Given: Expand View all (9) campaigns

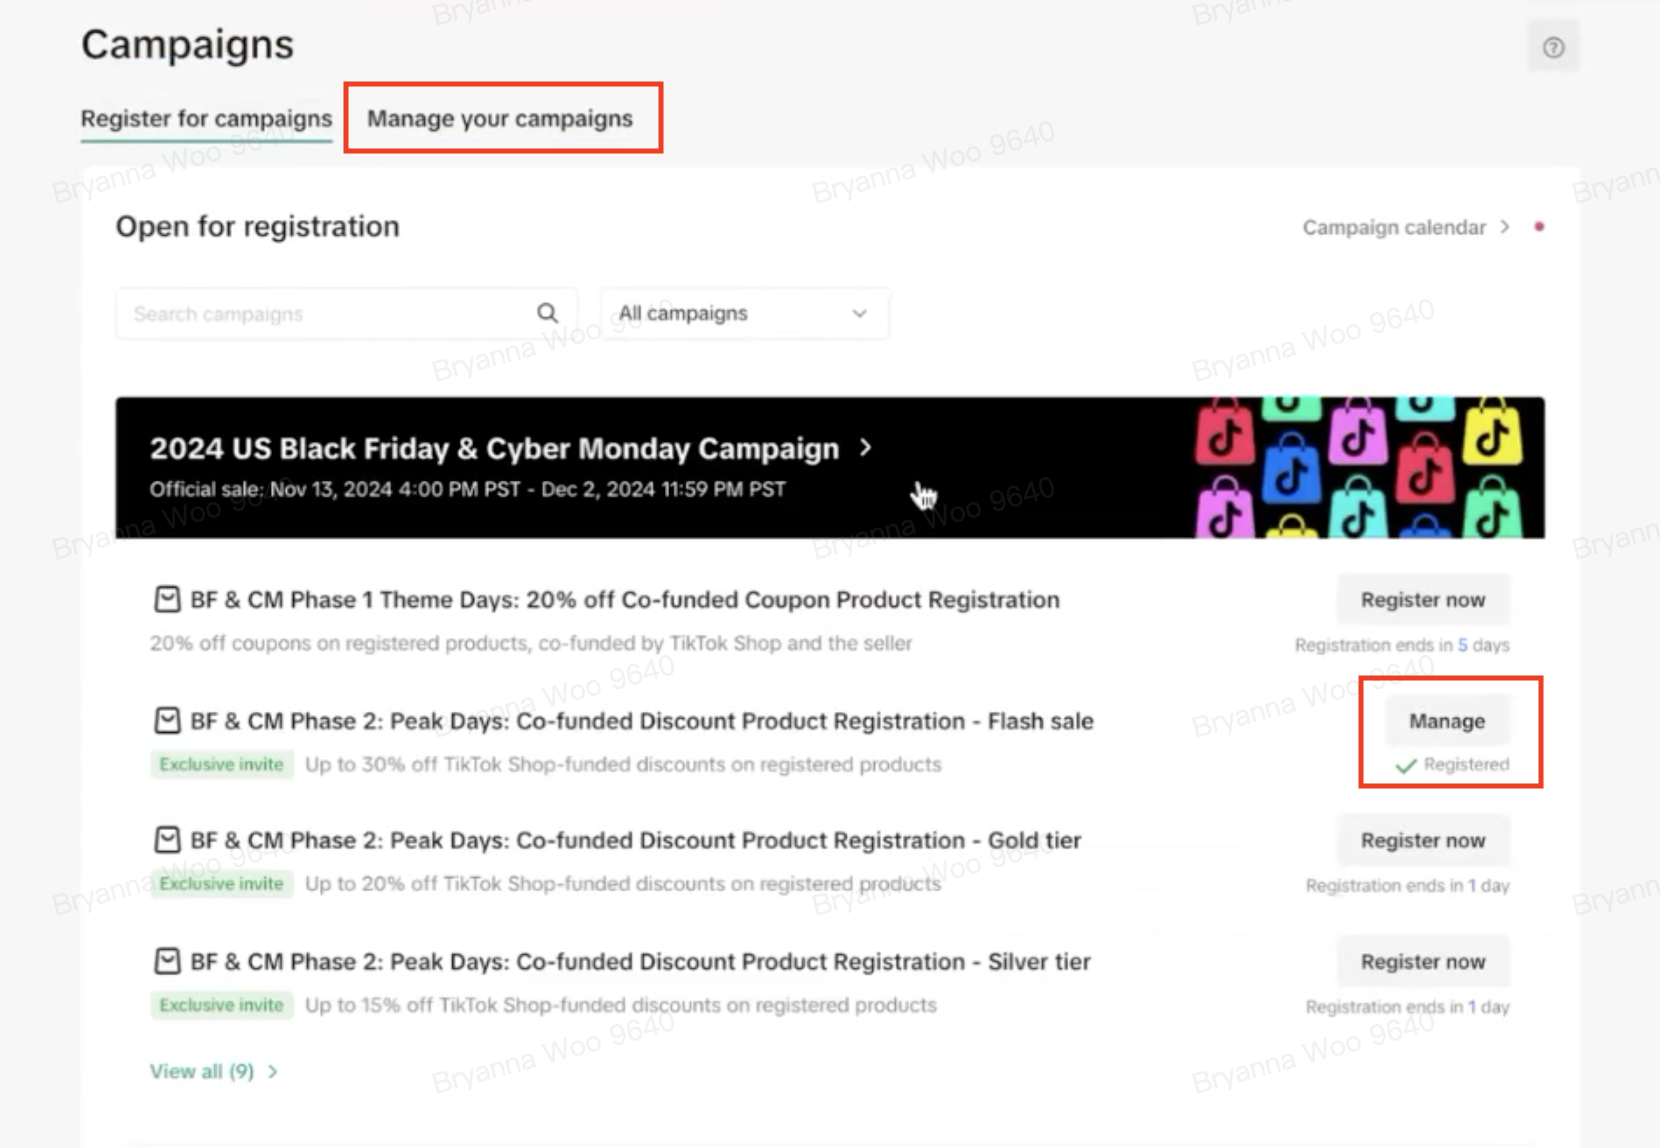Looking at the screenshot, I should pos(213,1071).
